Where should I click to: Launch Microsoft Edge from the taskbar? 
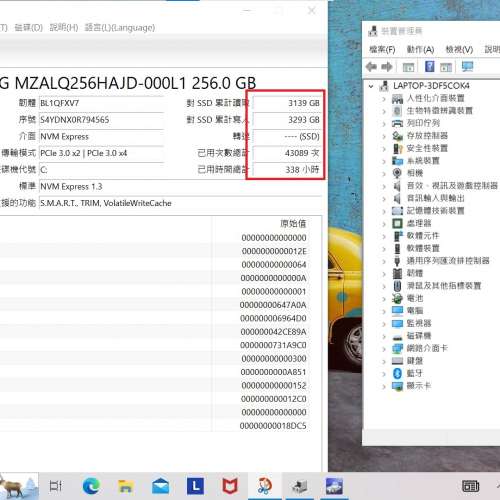[x=91, y=486]
